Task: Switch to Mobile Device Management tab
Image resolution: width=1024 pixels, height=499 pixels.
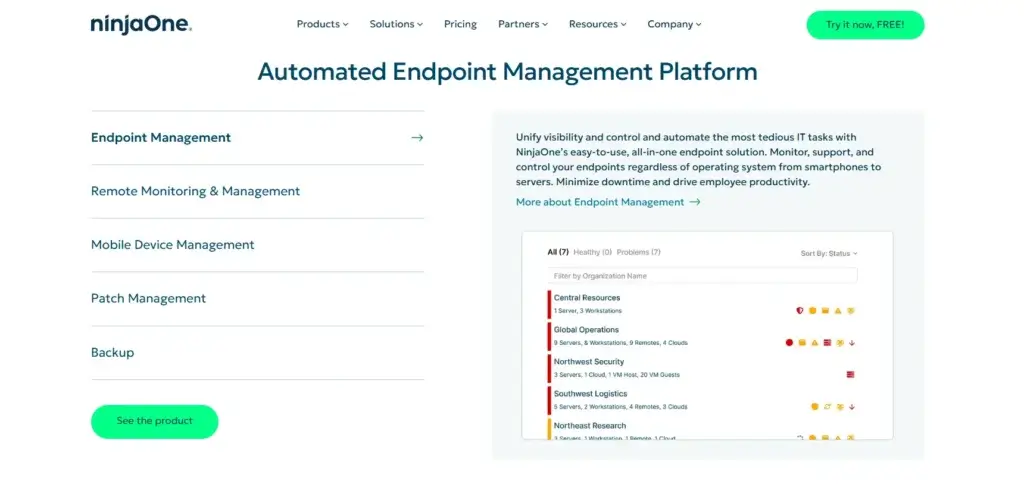Action: 257,245
